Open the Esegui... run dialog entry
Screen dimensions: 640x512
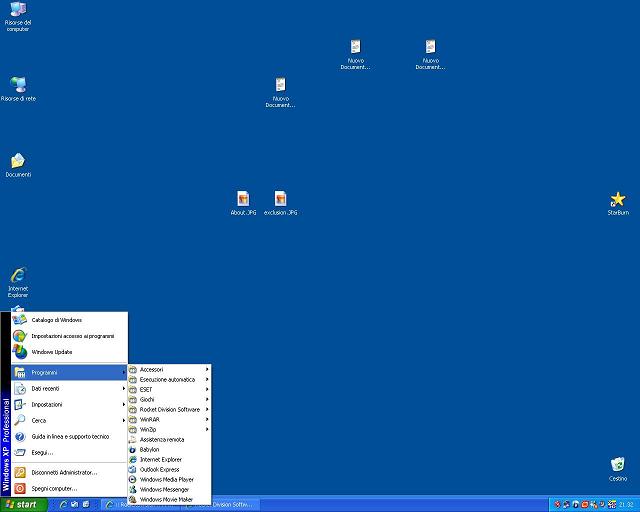click(69, 452)
